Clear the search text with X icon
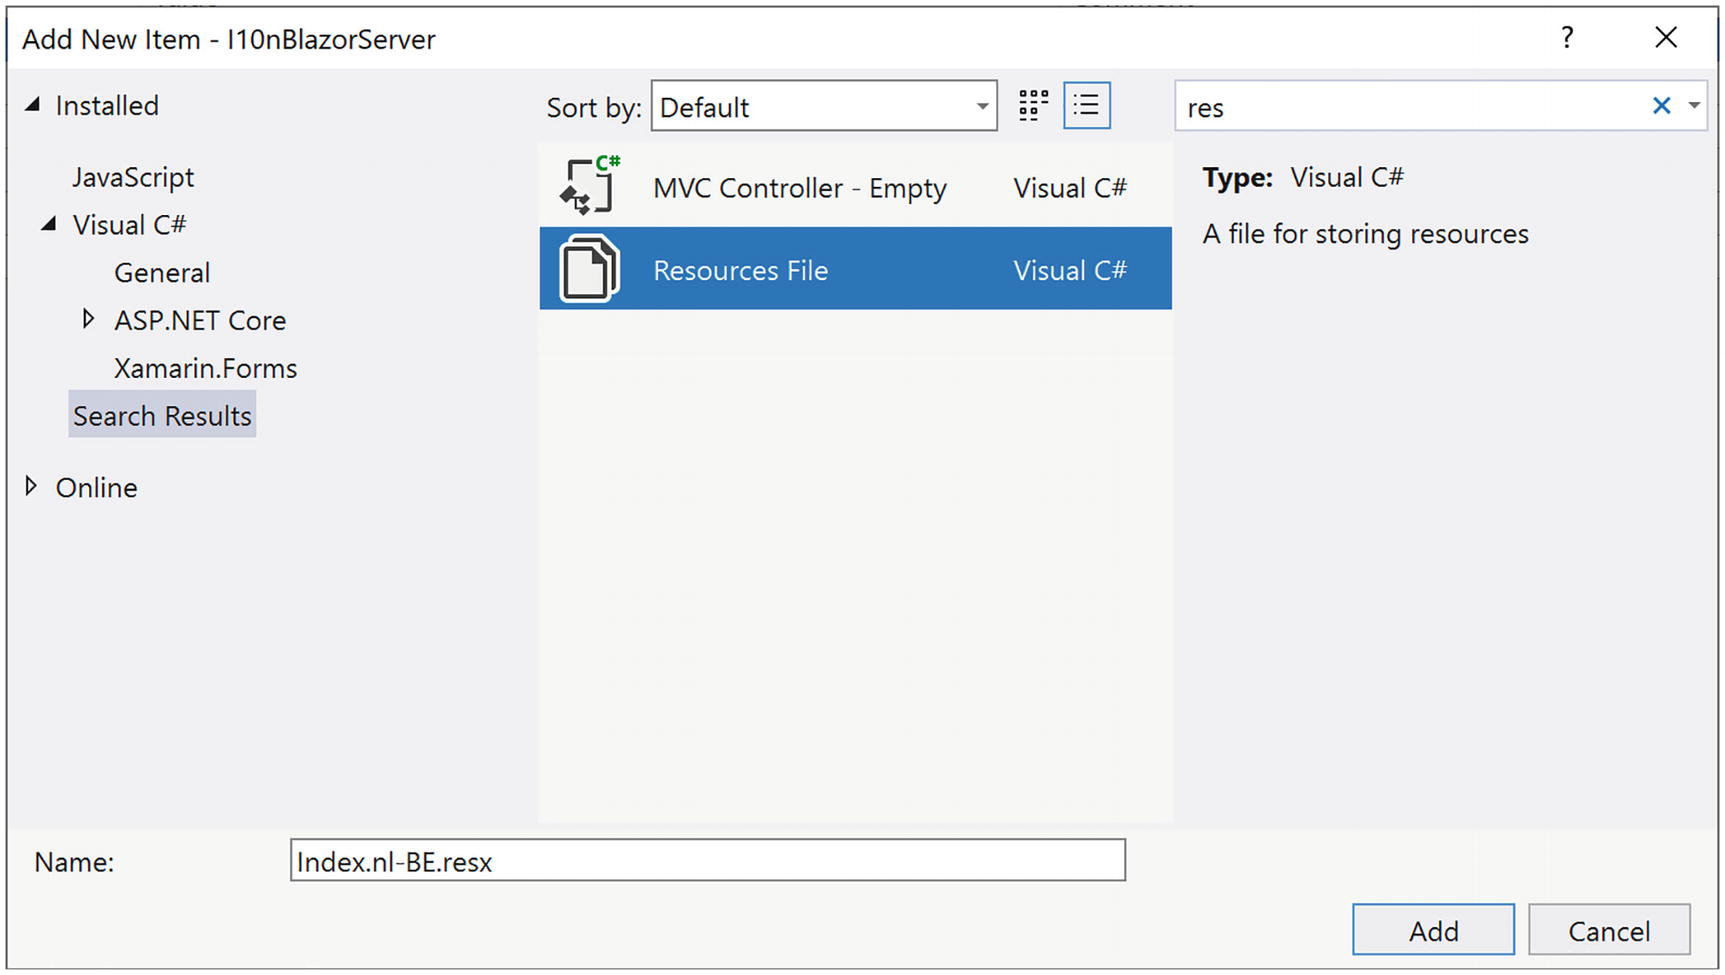 pos(1661,106)
